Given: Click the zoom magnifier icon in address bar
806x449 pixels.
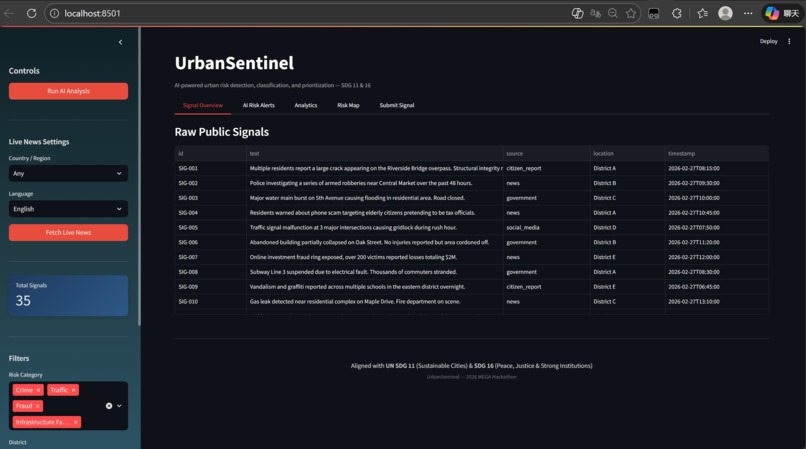Looking at the screenshot, I should pyautogui.click(x=613, y=13).
